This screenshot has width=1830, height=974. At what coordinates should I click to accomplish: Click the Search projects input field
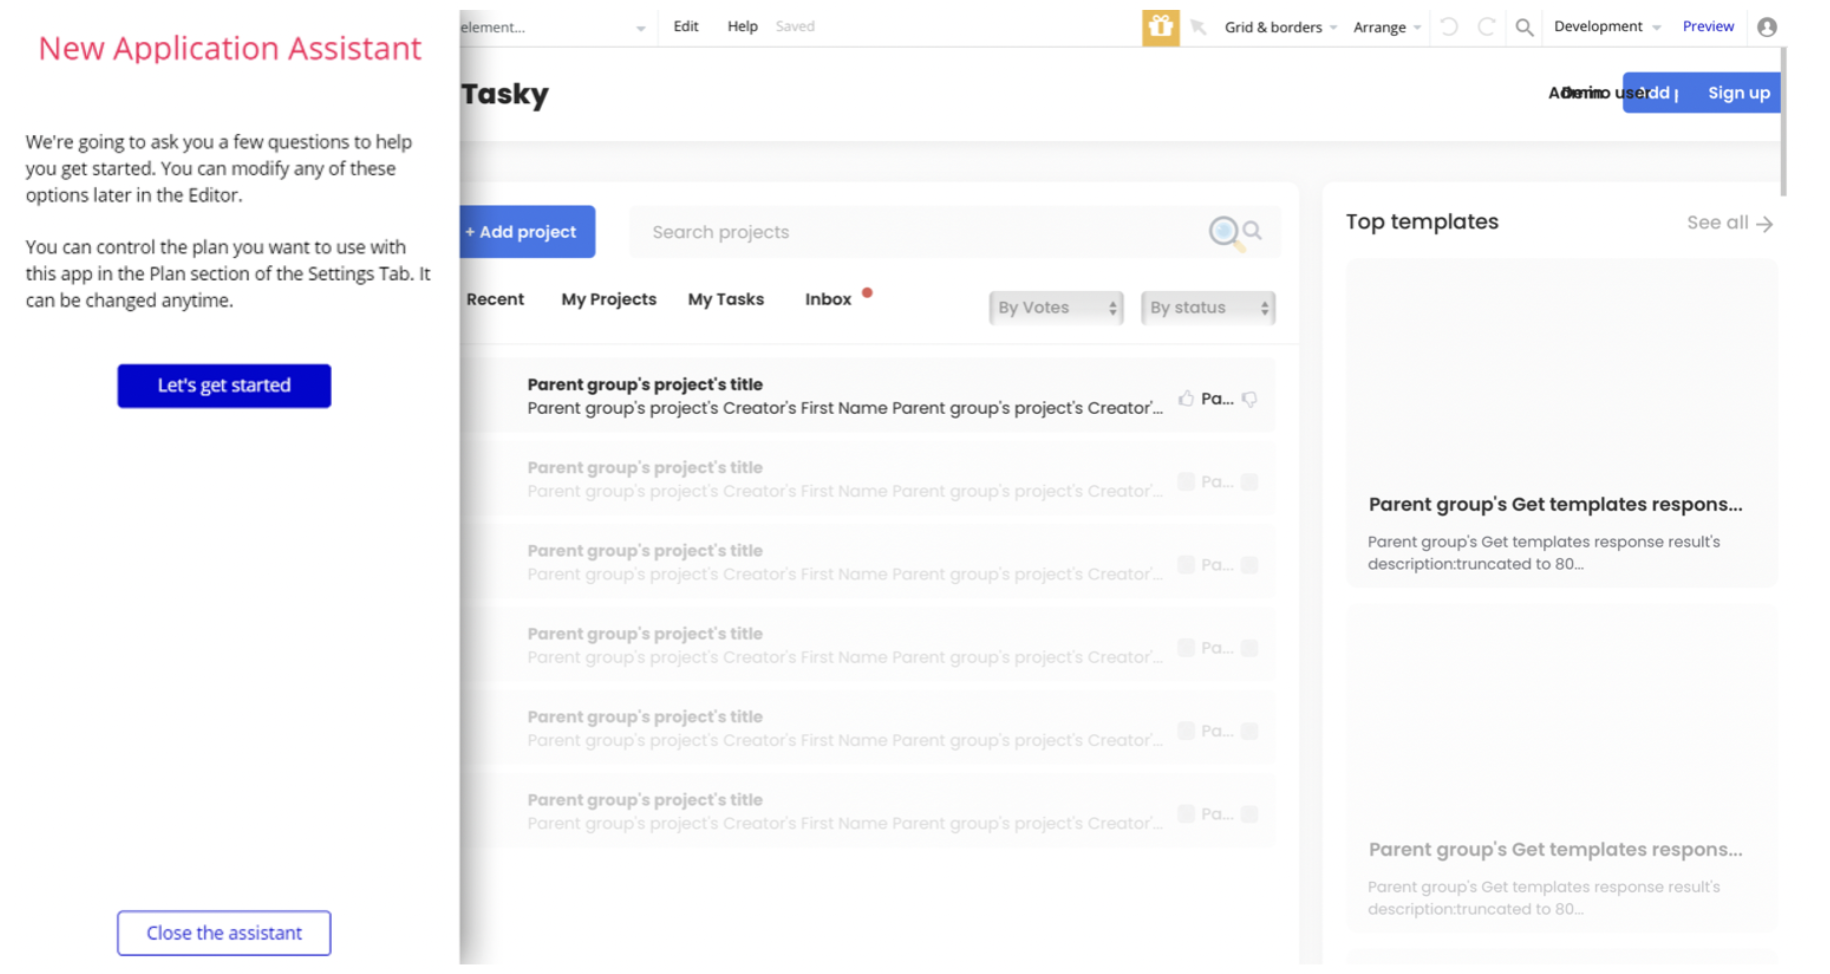920,232
